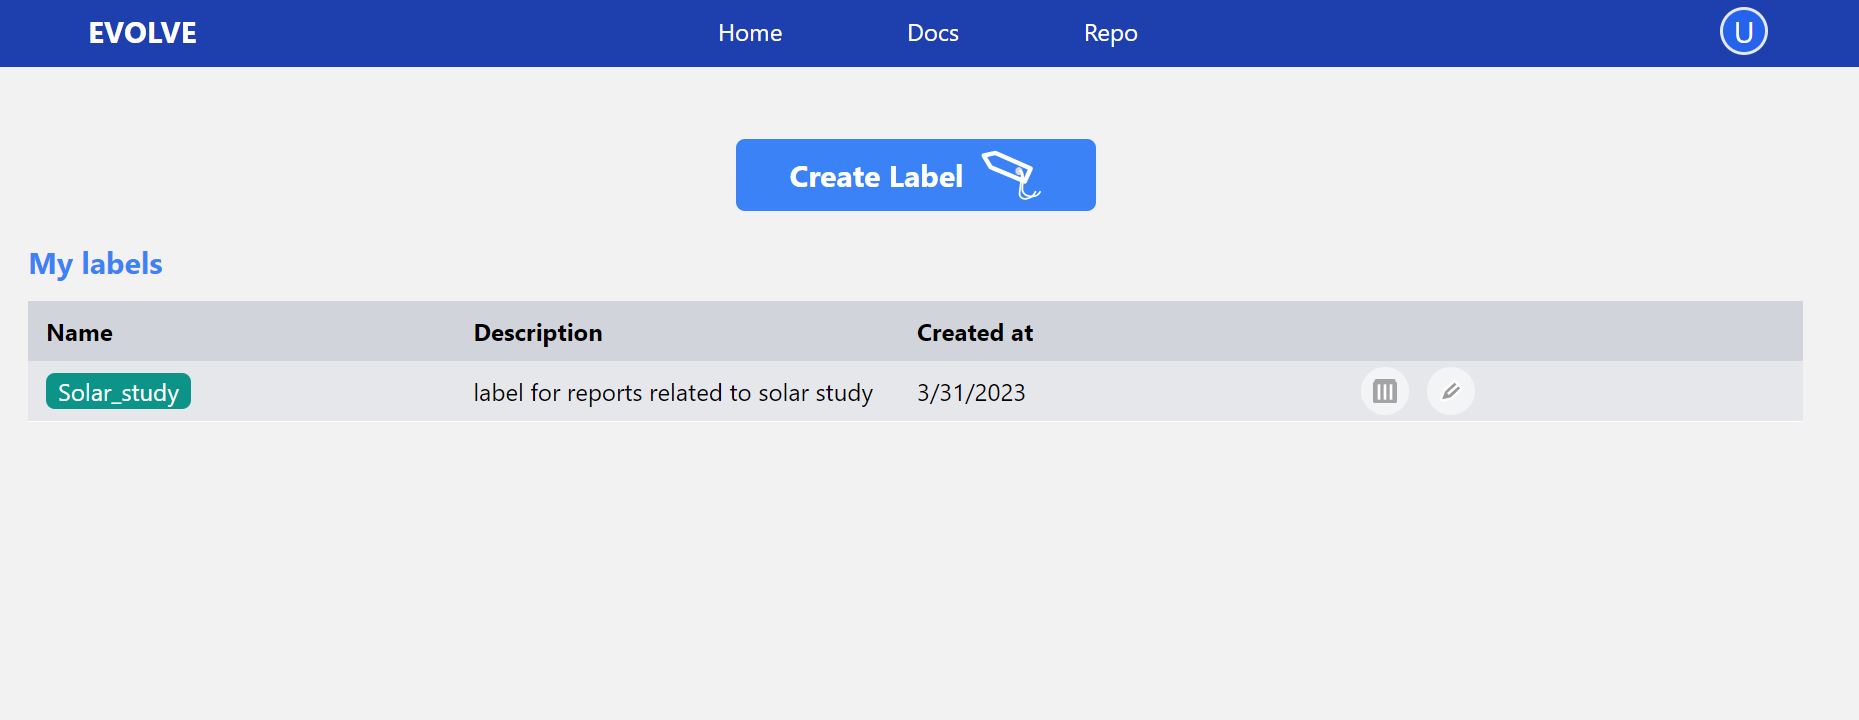Open the Docs navigation link

(932, 33)
